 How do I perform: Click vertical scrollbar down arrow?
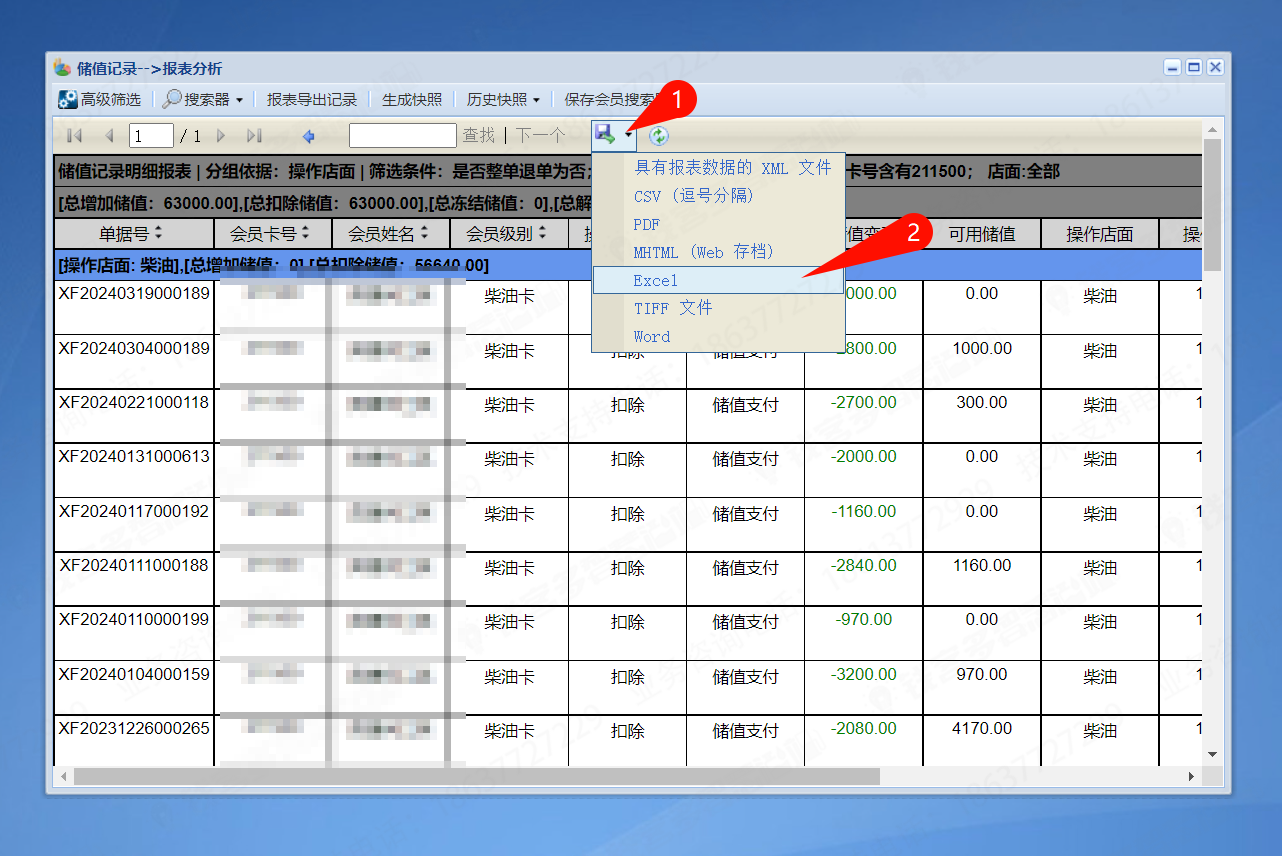point(1213,755)
